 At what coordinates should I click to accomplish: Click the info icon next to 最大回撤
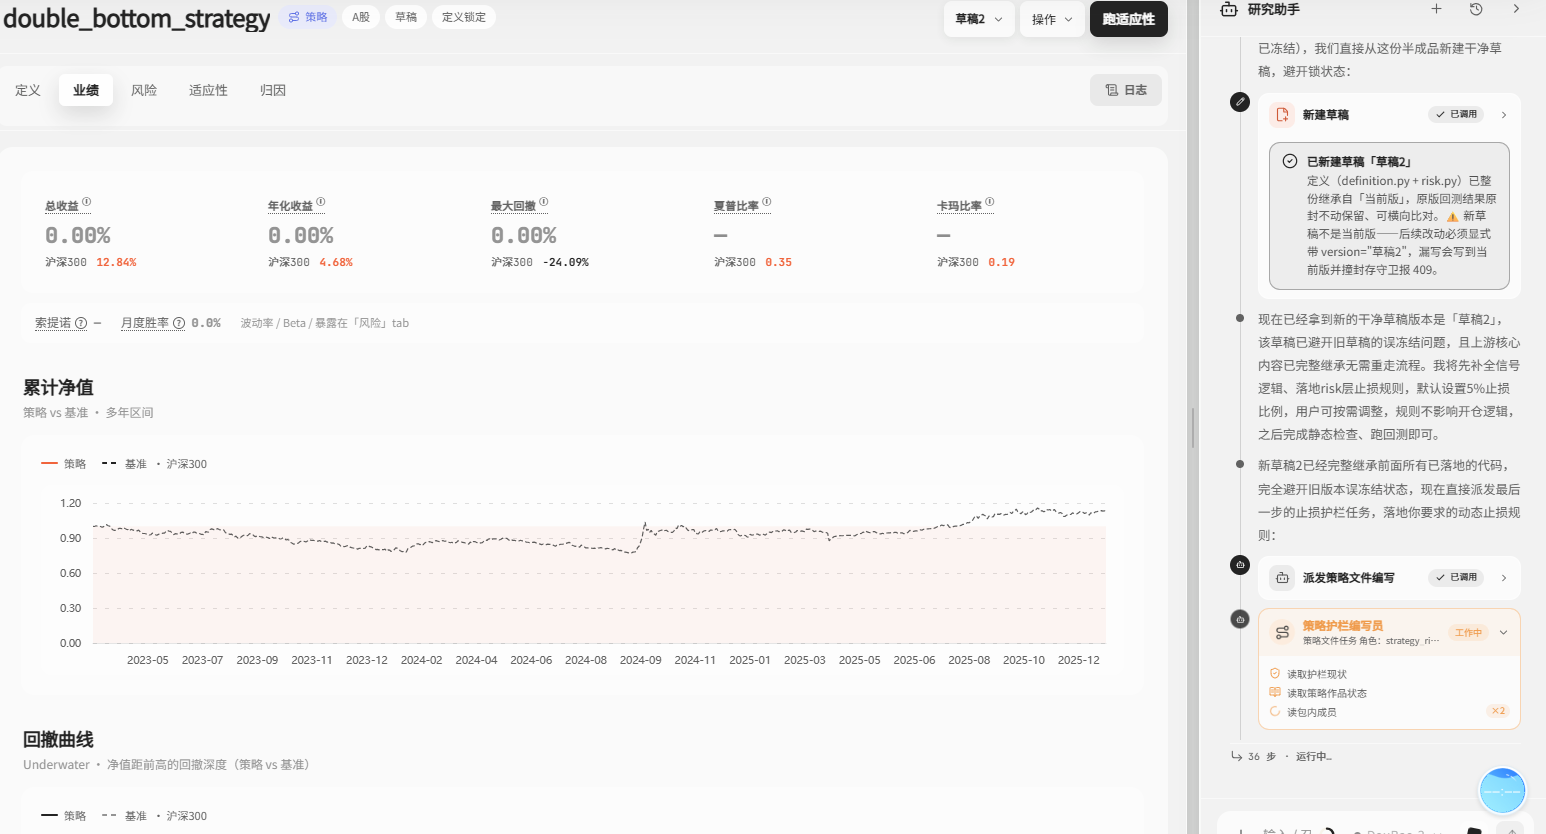click(x=544, y=203)
